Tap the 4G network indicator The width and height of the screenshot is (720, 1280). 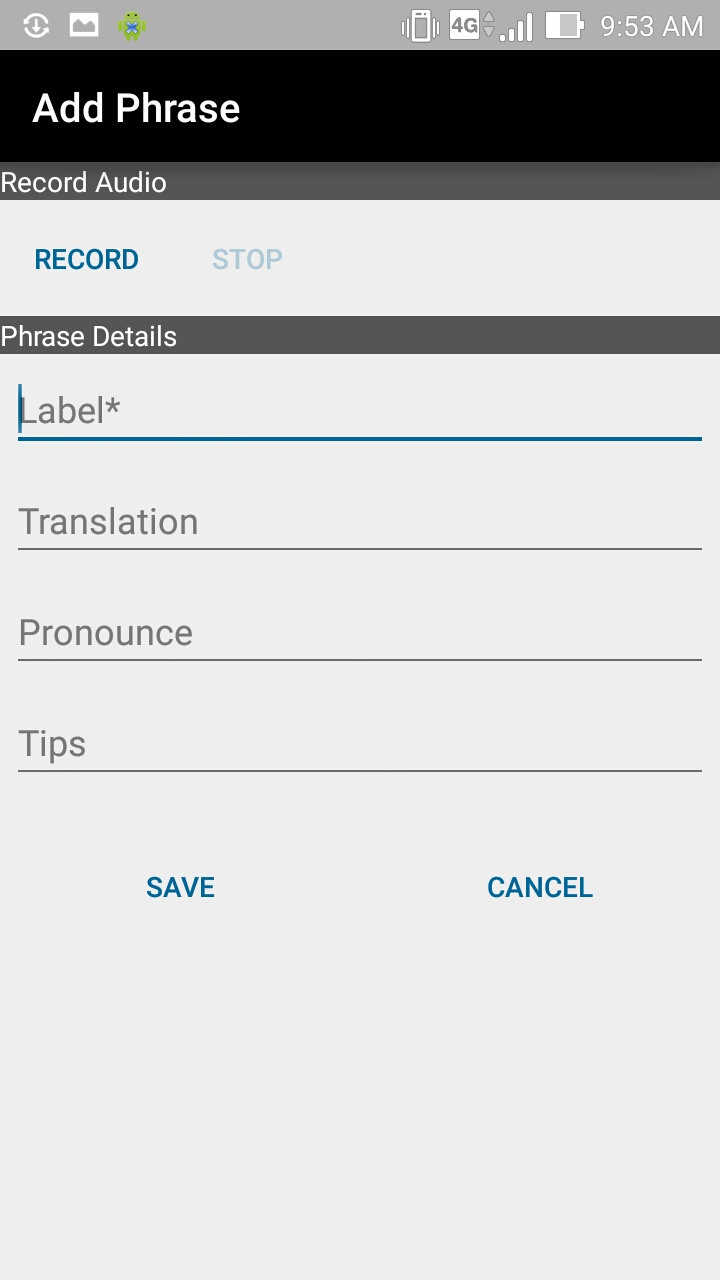pos(462,25)
